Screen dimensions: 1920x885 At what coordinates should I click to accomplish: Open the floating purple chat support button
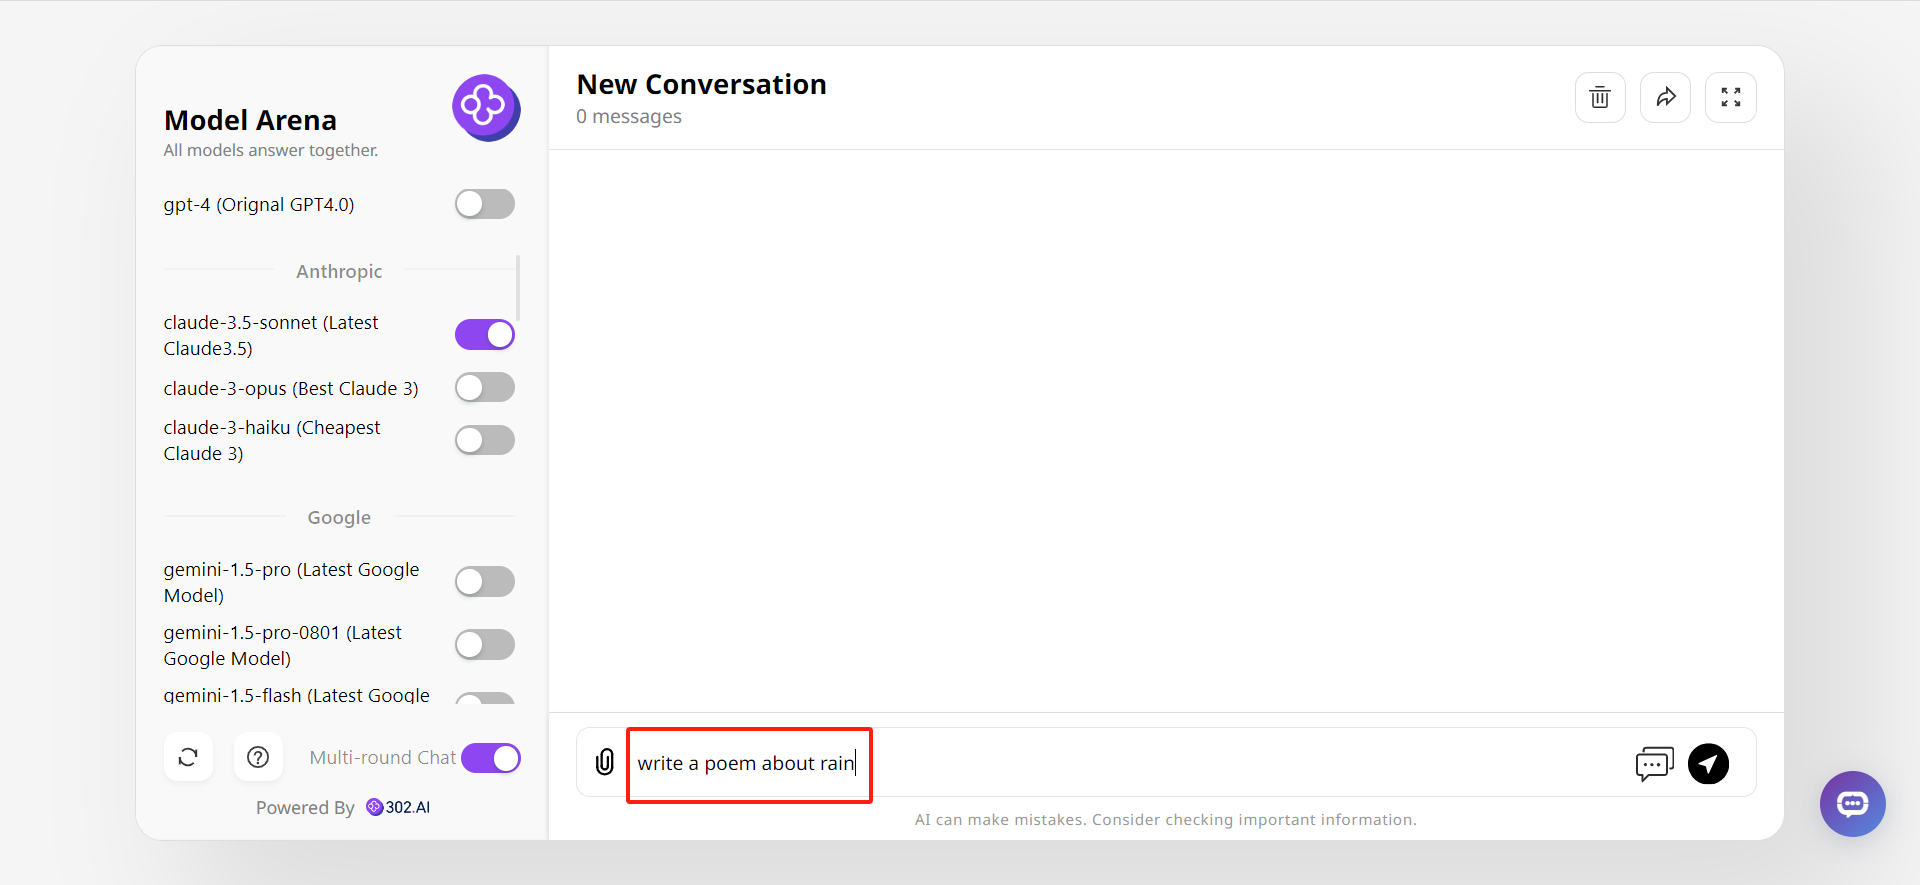click(x=1852, y=803)
